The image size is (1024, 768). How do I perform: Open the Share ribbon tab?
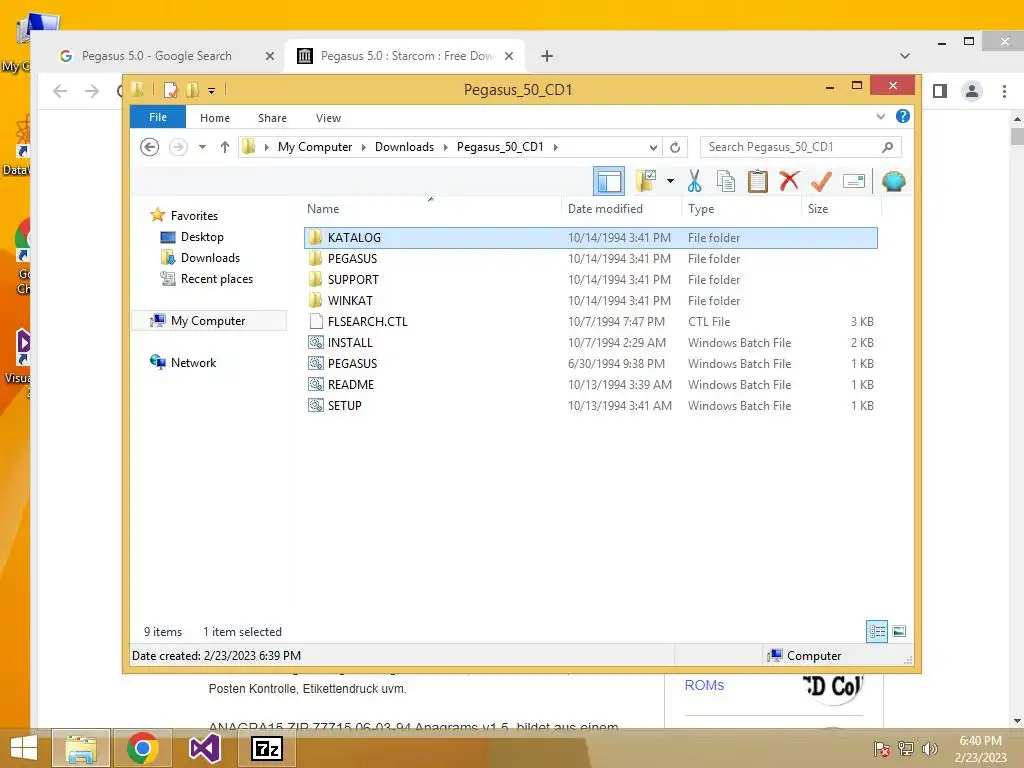point(272,118)
